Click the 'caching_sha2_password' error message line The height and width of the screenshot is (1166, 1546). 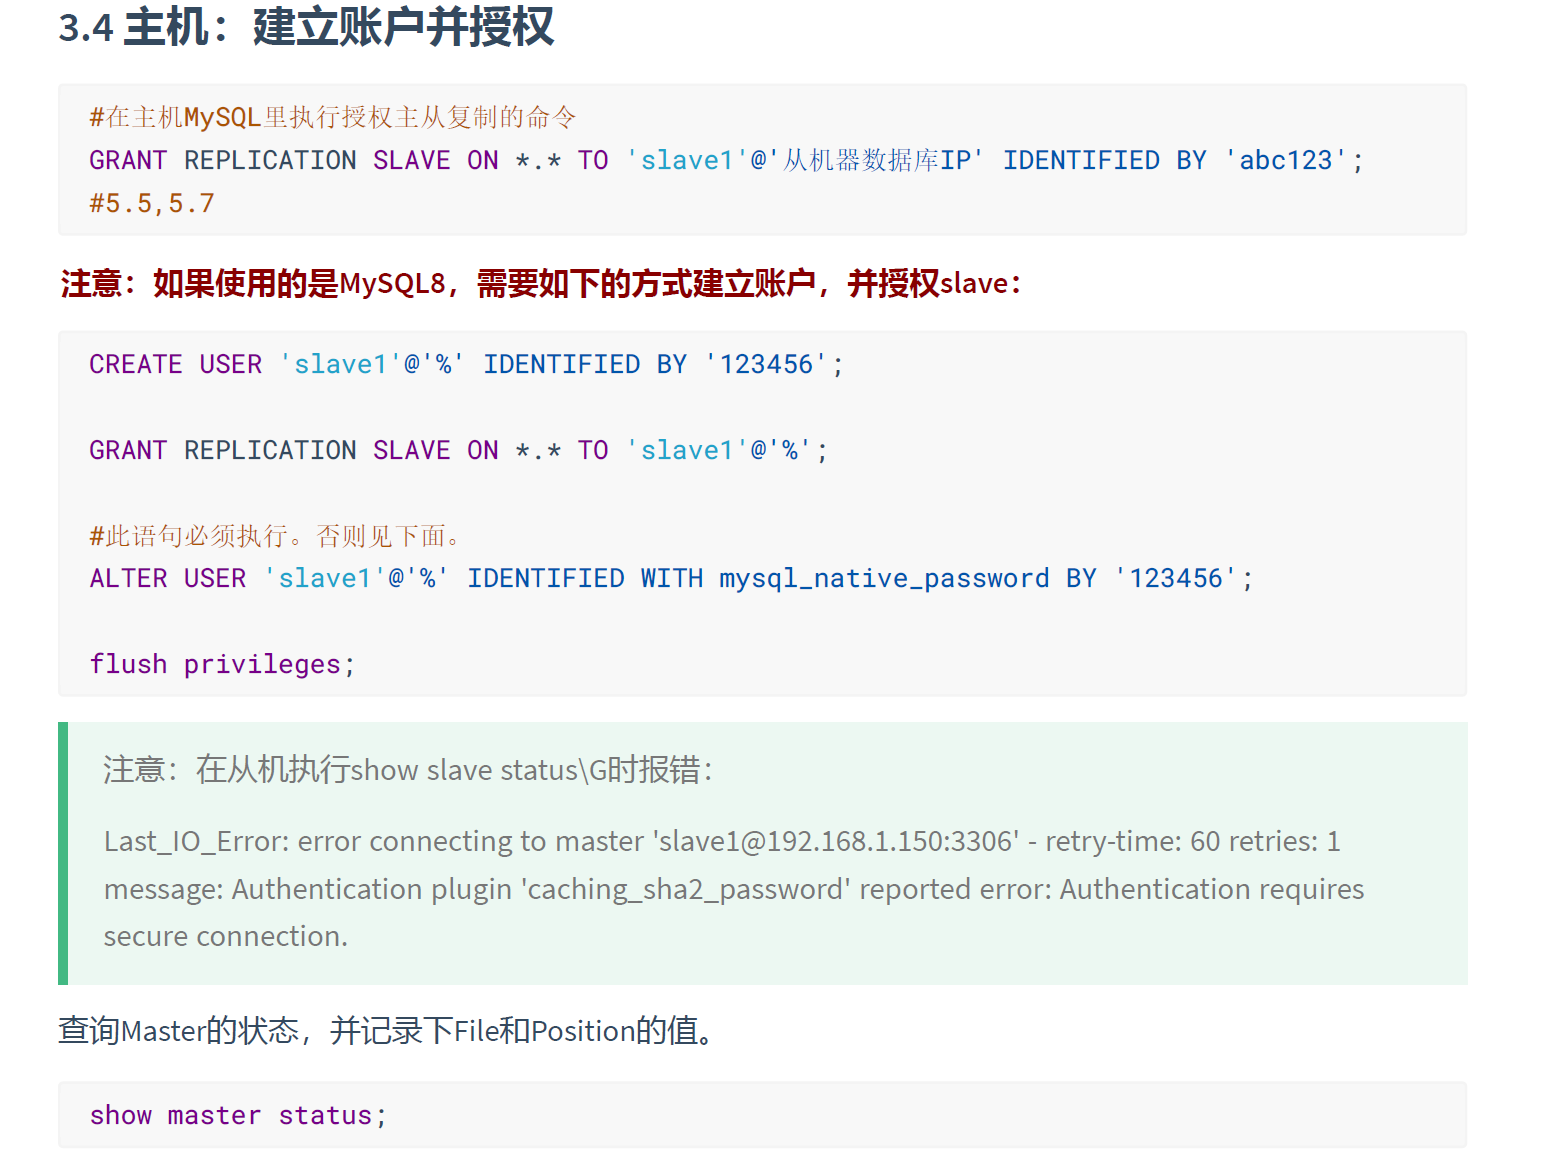coord(734,889)
